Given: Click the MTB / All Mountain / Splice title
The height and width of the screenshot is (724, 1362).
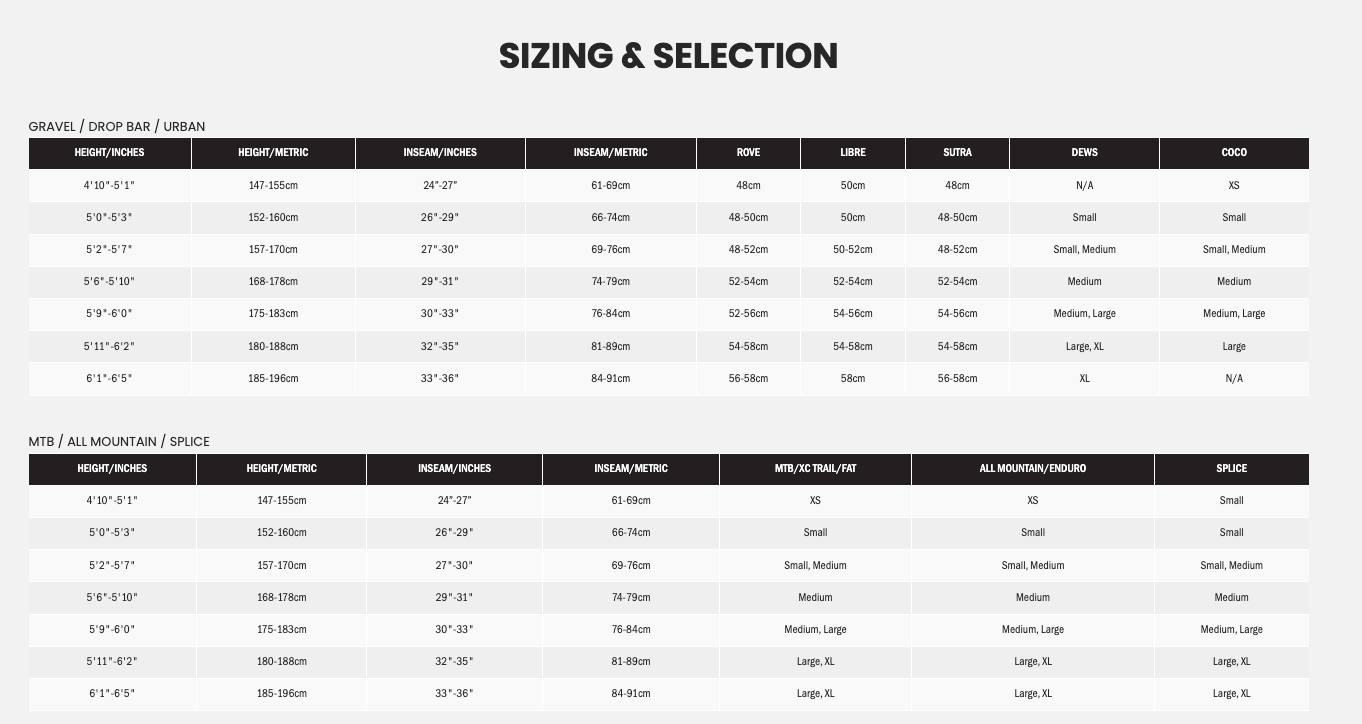Looking at the screenshot, I should 119,442.
